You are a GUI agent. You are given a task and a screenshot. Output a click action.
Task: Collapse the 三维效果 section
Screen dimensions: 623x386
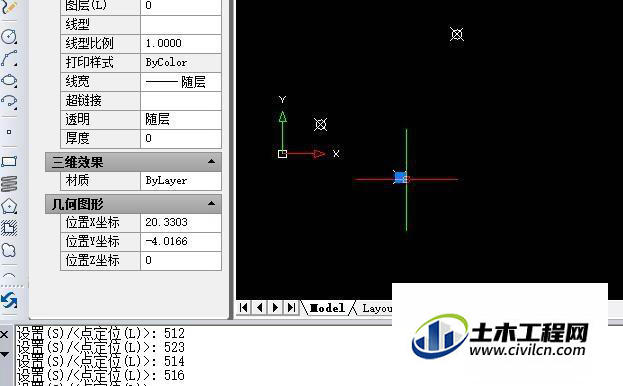click(x=211, y=161)
